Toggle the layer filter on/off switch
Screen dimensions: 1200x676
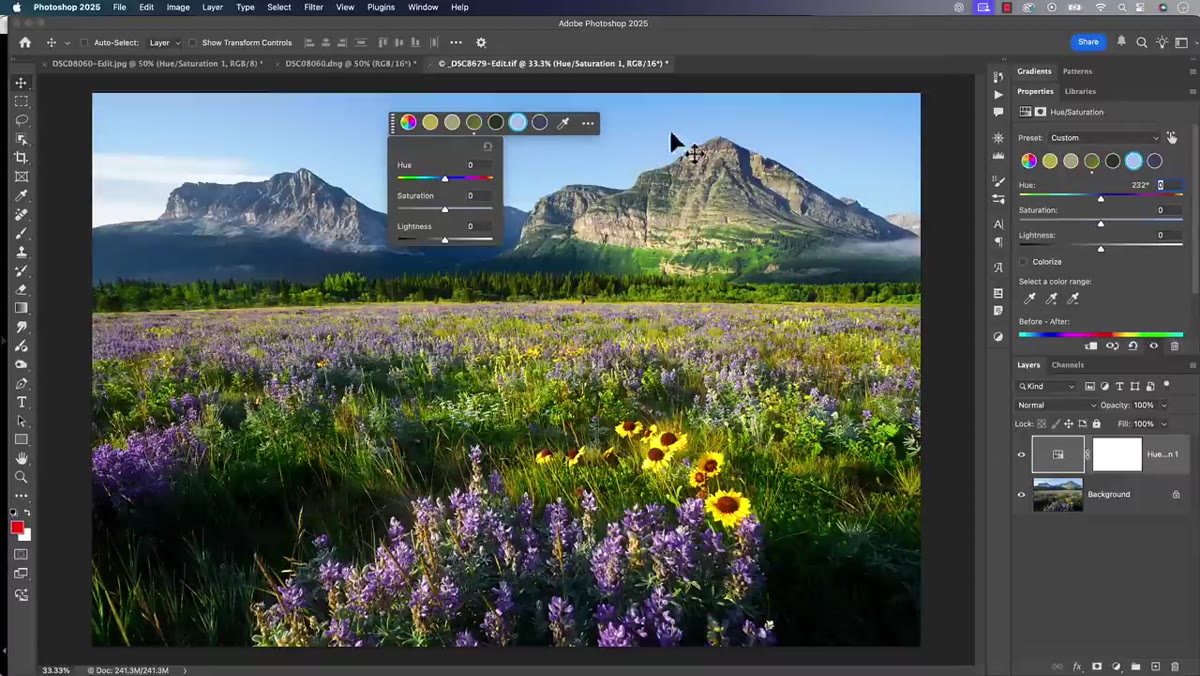[1166, 385]
